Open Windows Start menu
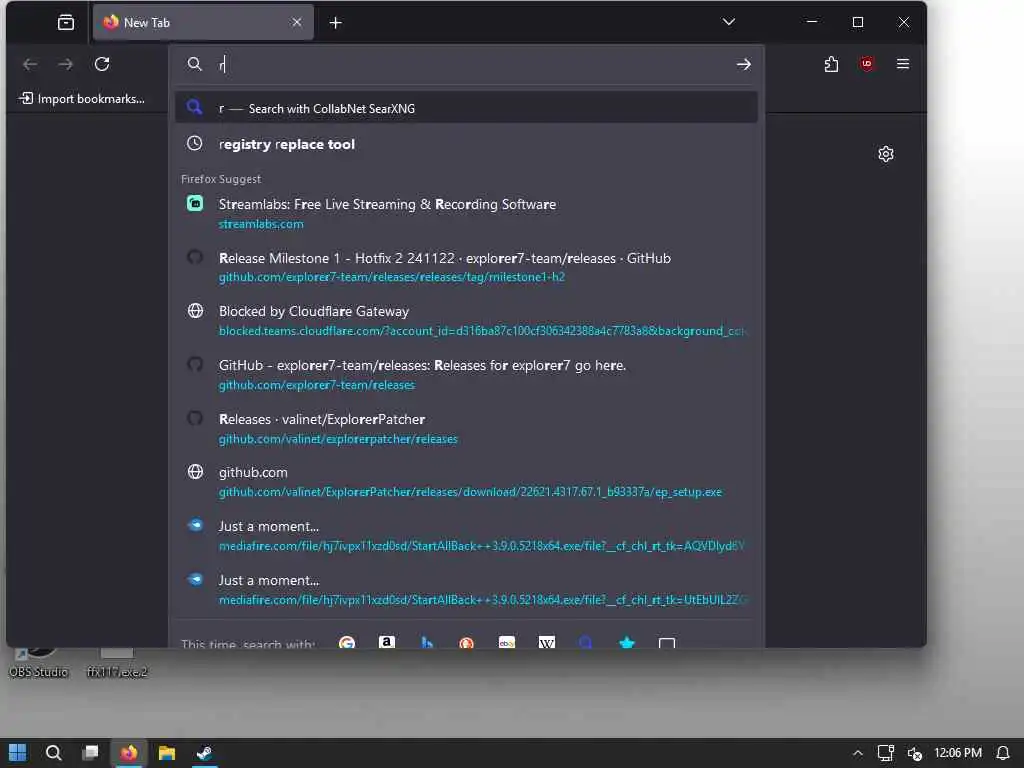Viewport: 1024px width, 768px height. coord(18,753)
